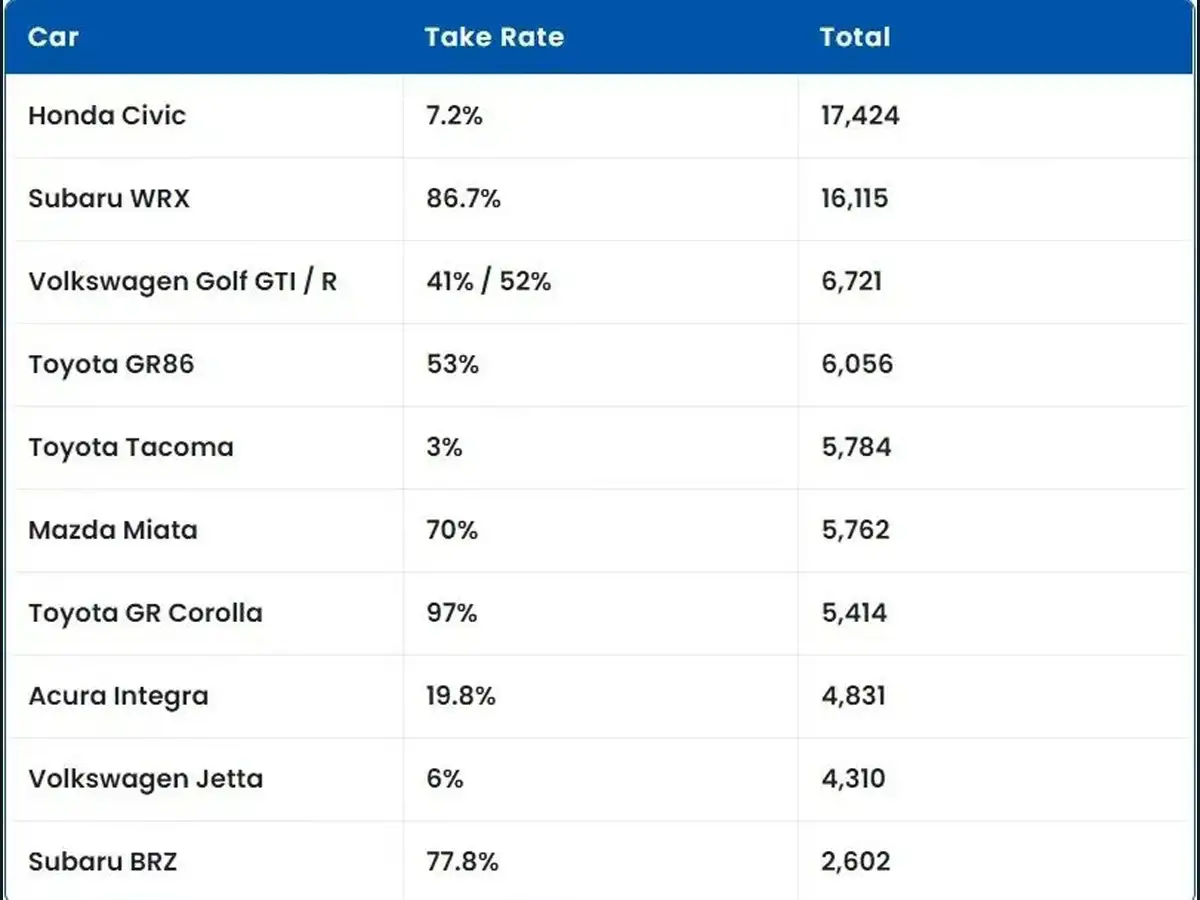
Task: Select the Subaru WRX cell
Action: pos(109,198)
